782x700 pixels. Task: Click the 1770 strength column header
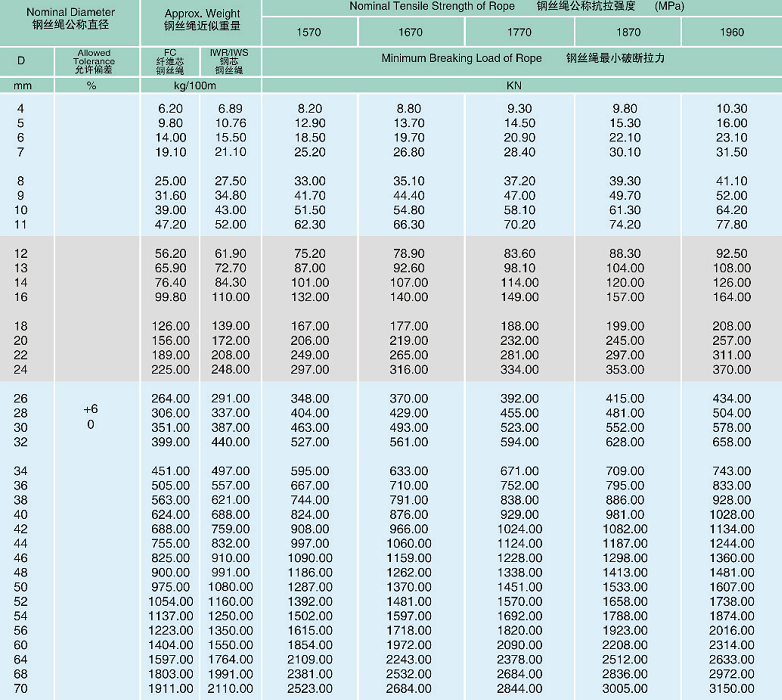[519, 32]
